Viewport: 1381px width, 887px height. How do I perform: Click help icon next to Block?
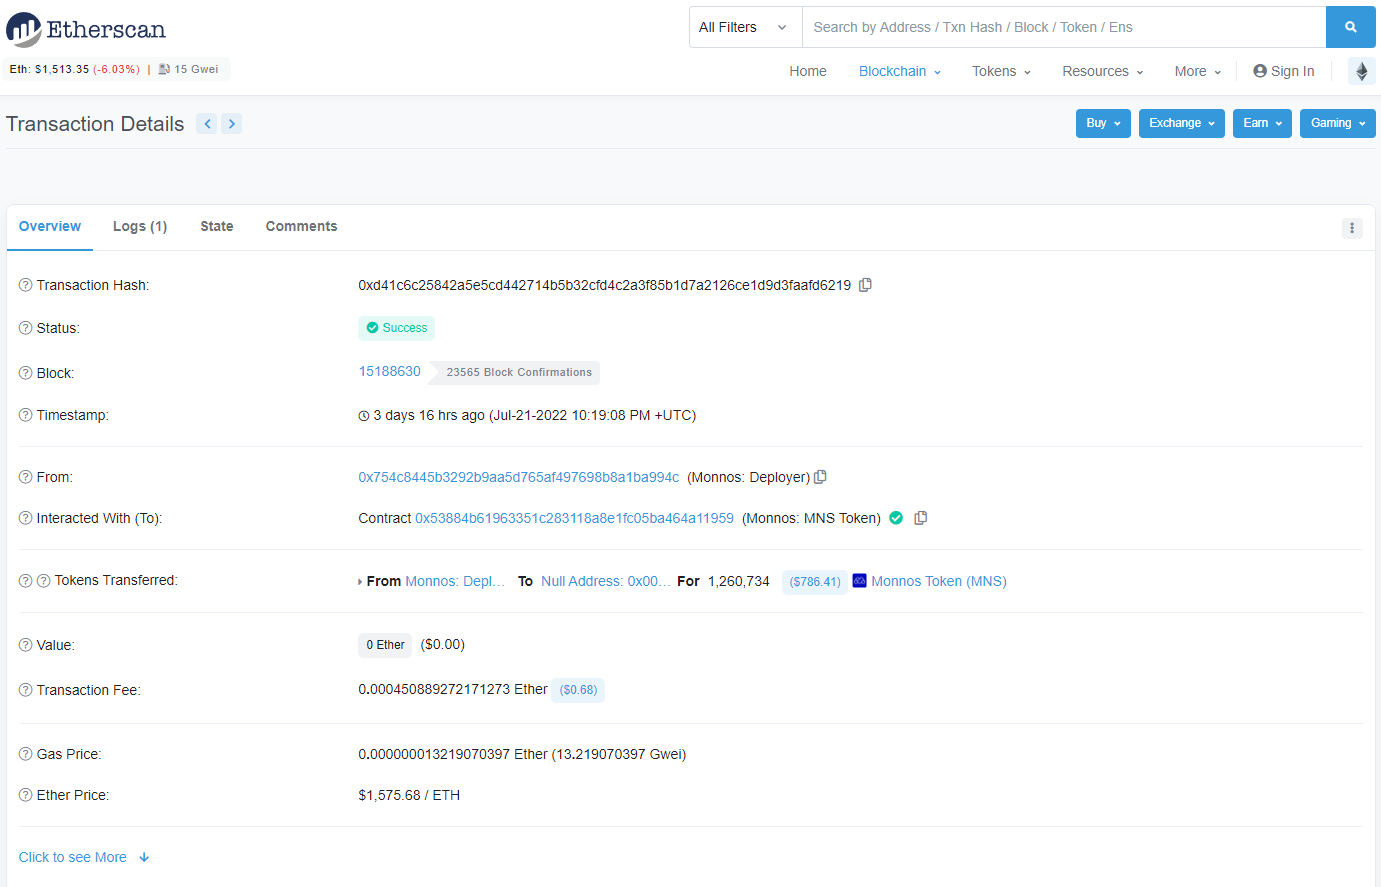coord(26,373)
